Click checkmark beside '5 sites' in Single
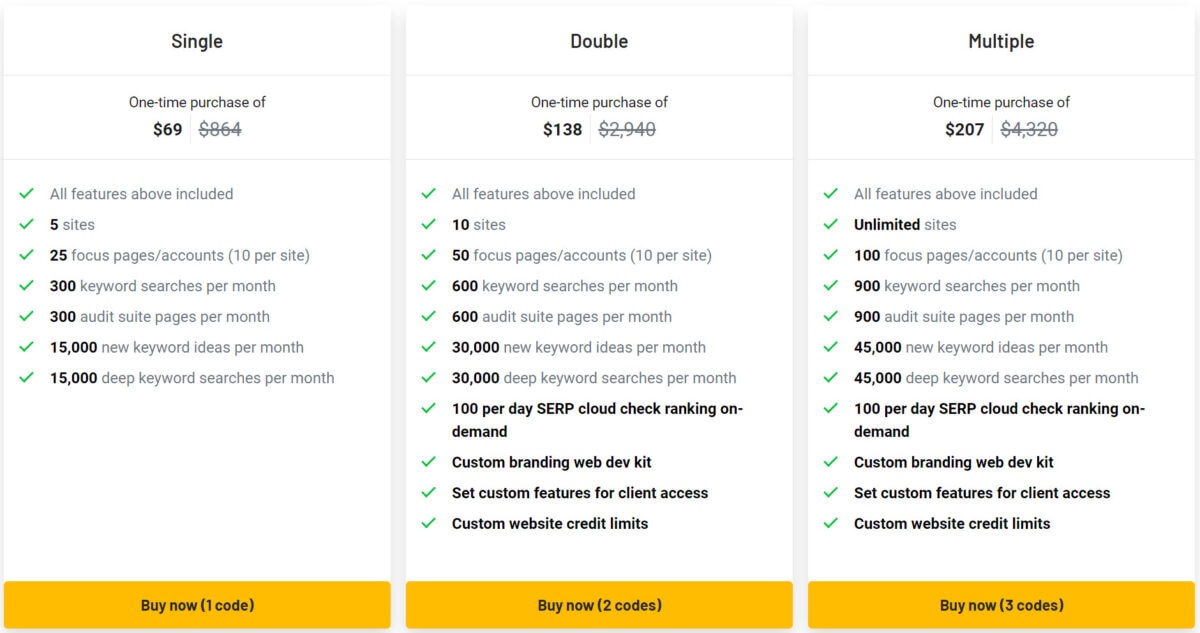The image size is (1200, 633). (x=27, y=224)
